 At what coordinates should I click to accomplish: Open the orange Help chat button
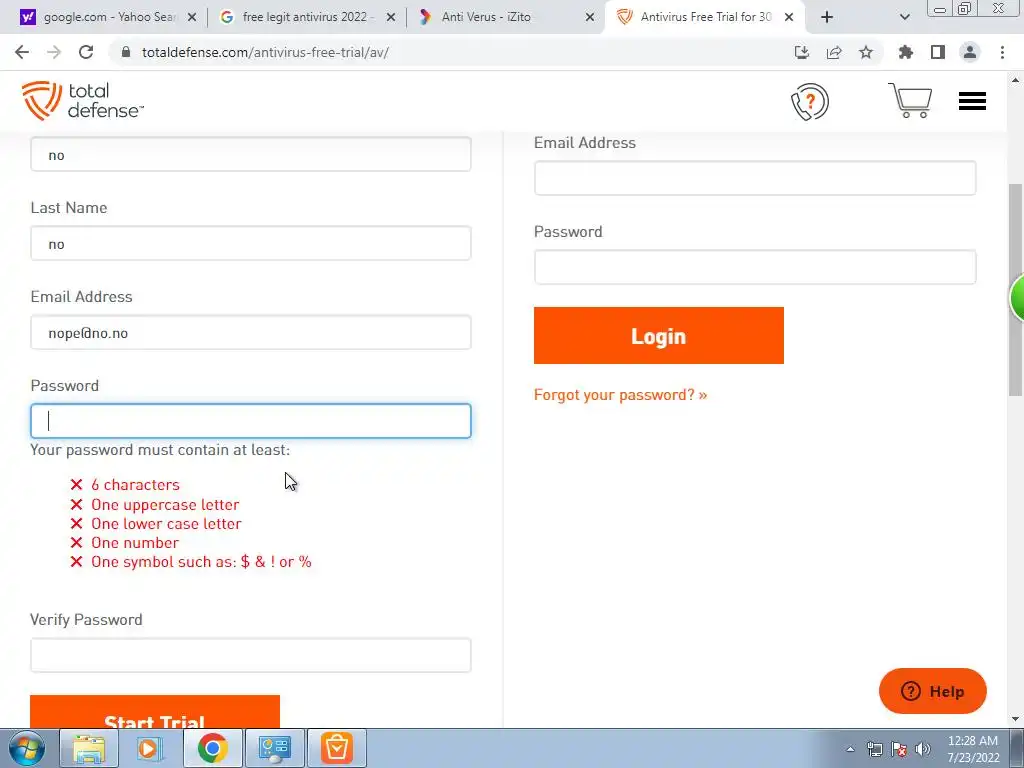(x=933, y=691)
